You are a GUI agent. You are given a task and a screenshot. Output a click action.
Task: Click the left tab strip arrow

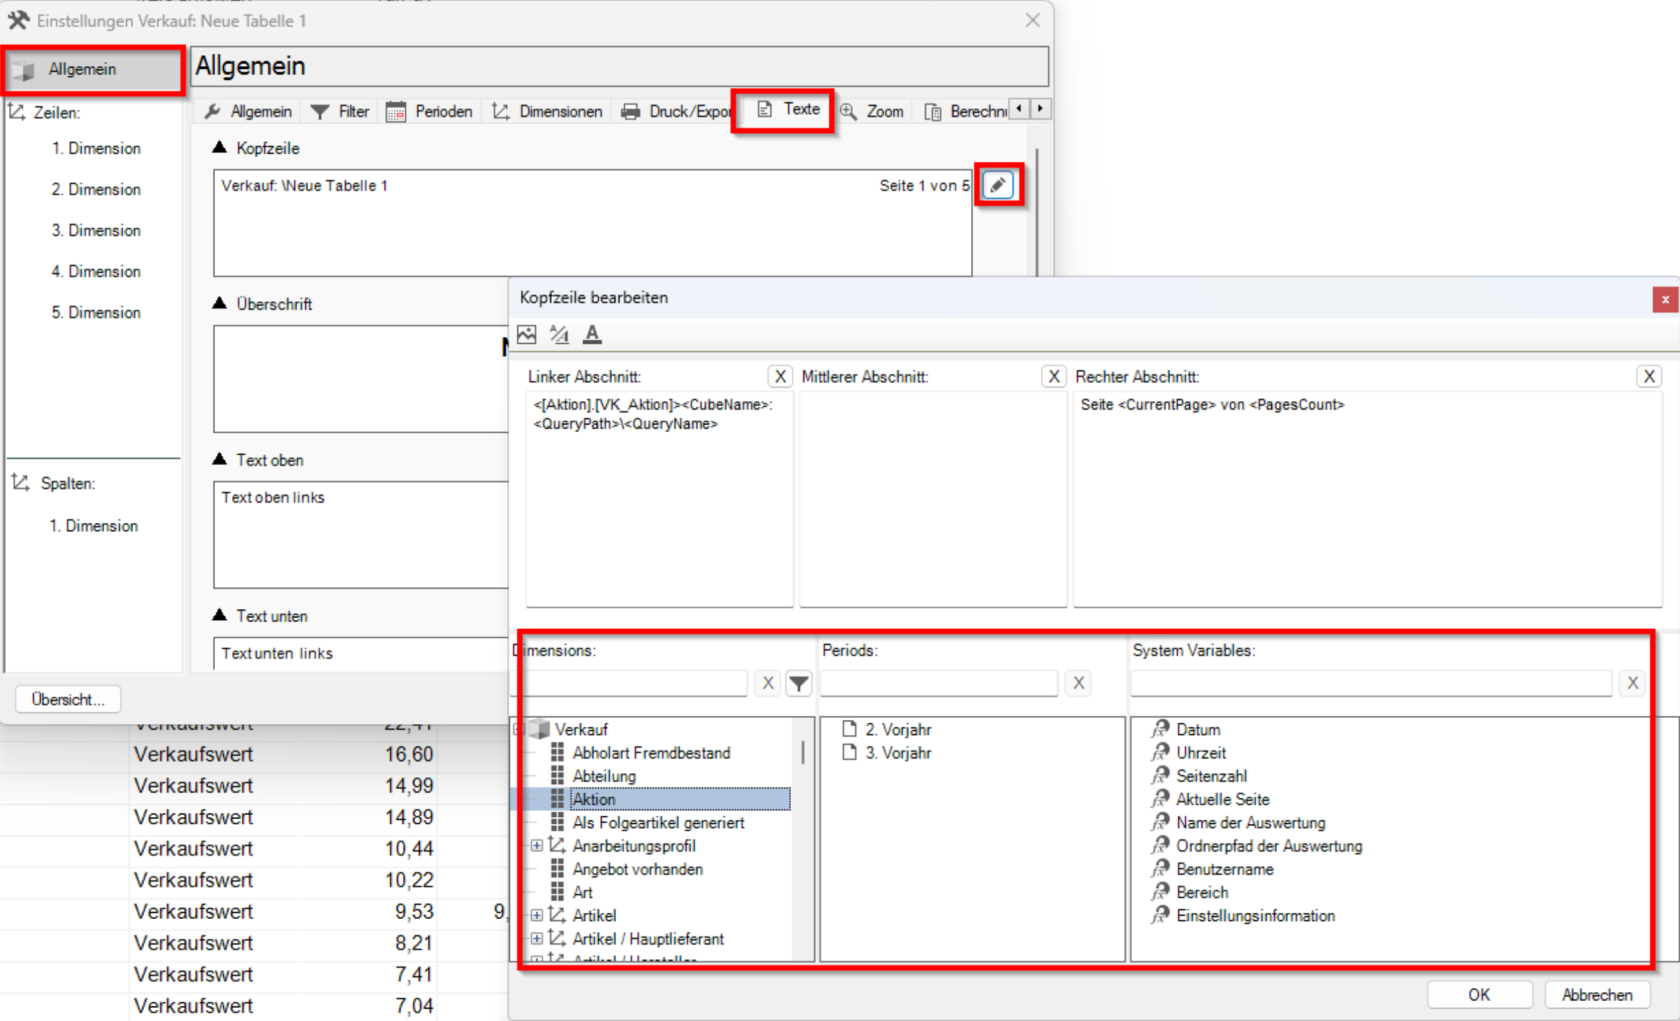coord(1019,108)
